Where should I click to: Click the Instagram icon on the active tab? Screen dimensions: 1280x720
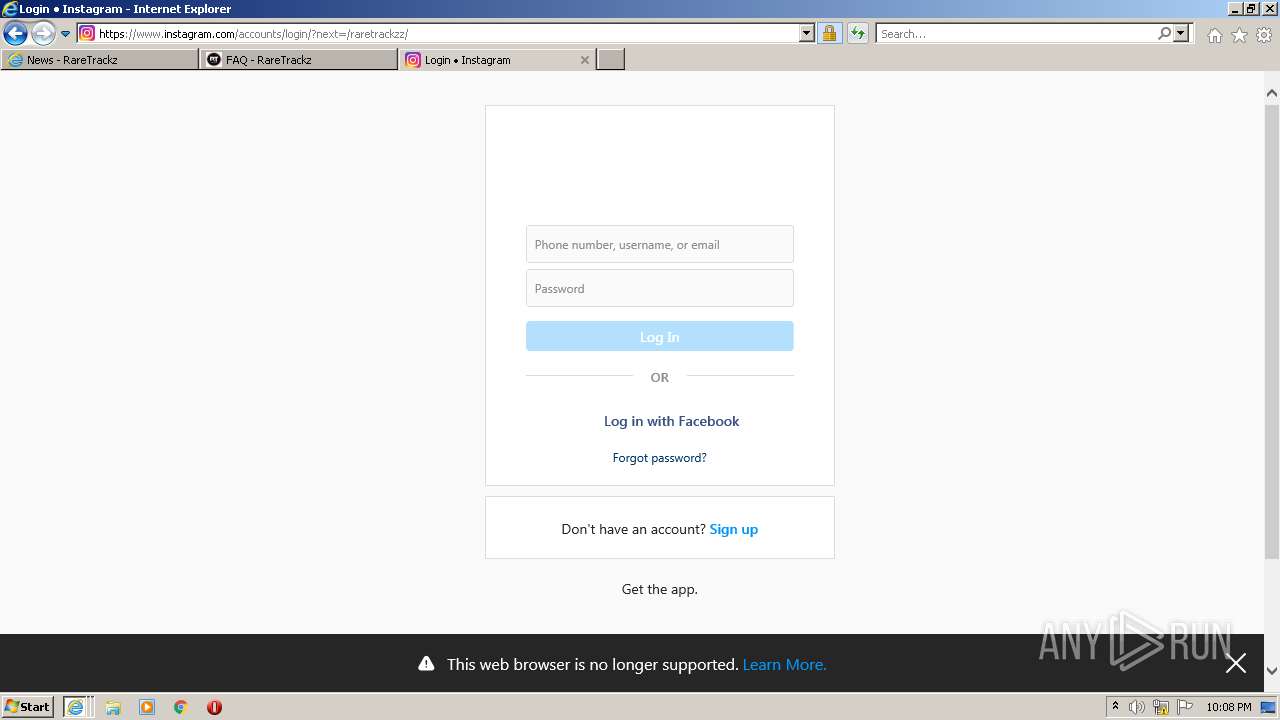tap(412, 60)
